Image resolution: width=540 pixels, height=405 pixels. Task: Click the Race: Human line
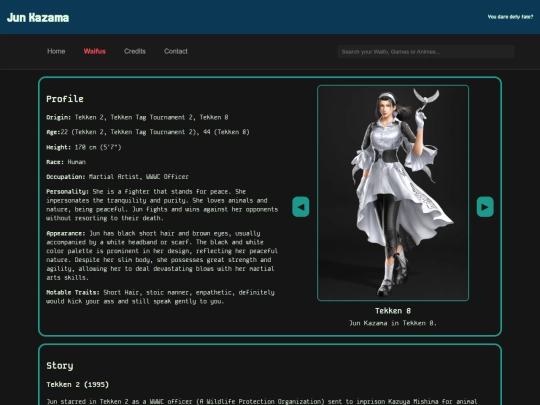pyautogui.click(x=66, y=162)
